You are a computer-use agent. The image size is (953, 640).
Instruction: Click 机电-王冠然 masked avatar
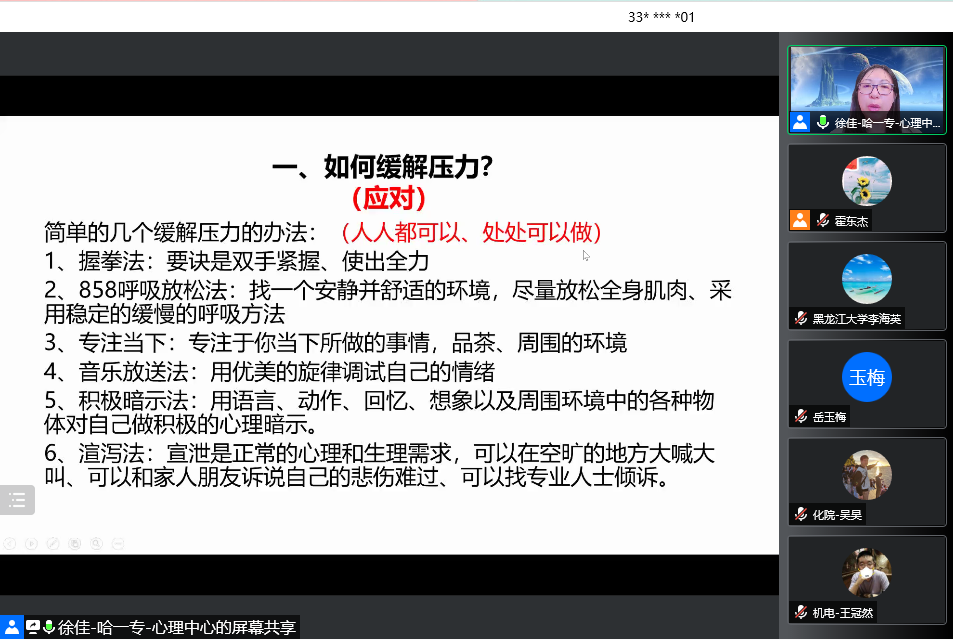pos(867,573)
